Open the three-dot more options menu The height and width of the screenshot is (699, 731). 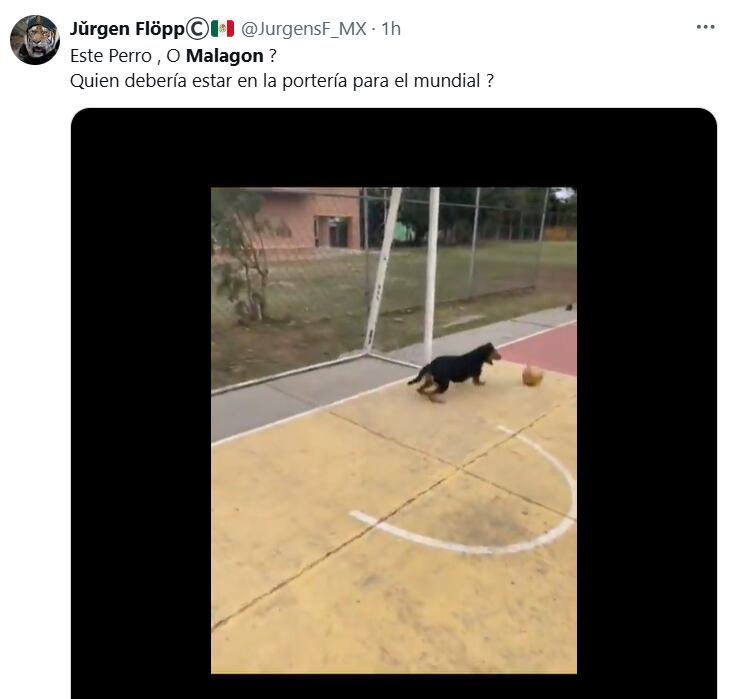pos(705,27)
